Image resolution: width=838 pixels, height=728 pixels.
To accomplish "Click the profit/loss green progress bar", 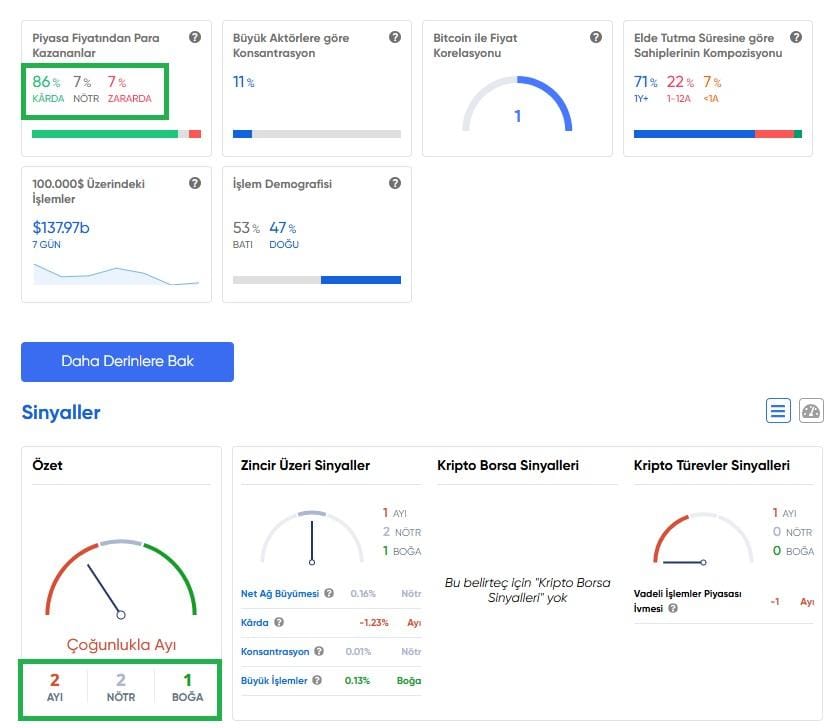I will pos(105,134).
